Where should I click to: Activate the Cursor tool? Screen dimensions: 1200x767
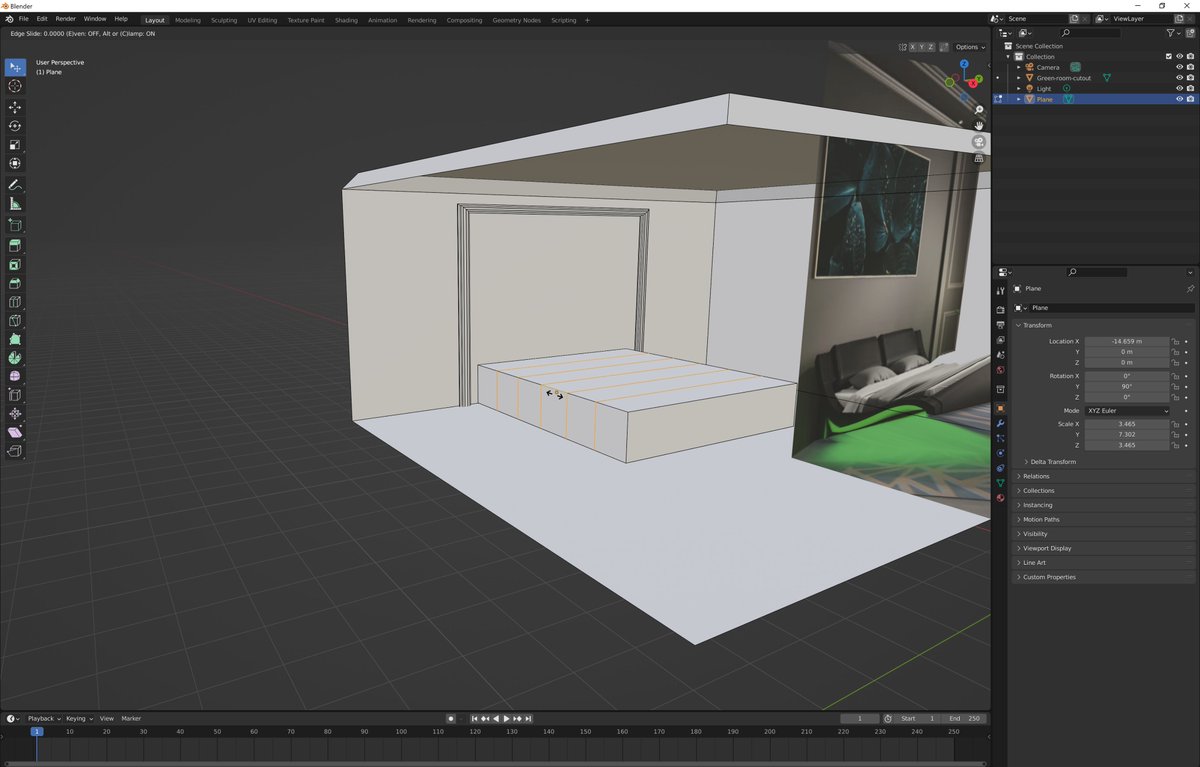coord(15,86)
